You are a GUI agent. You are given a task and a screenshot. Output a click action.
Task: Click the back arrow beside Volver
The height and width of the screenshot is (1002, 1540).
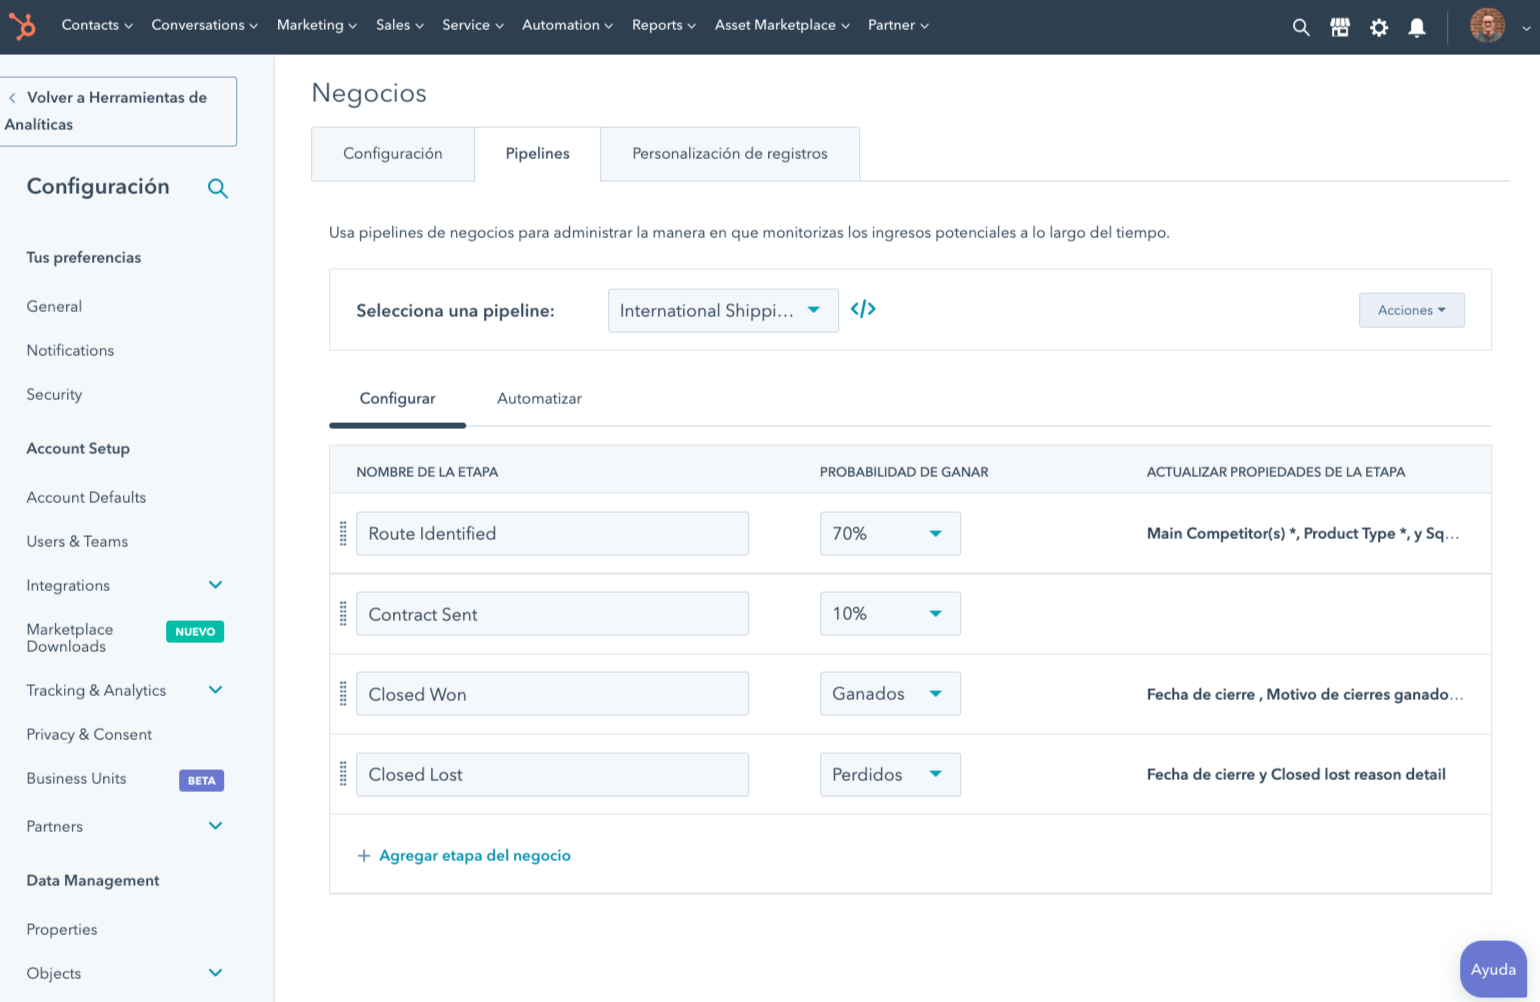tap(12, 98)
